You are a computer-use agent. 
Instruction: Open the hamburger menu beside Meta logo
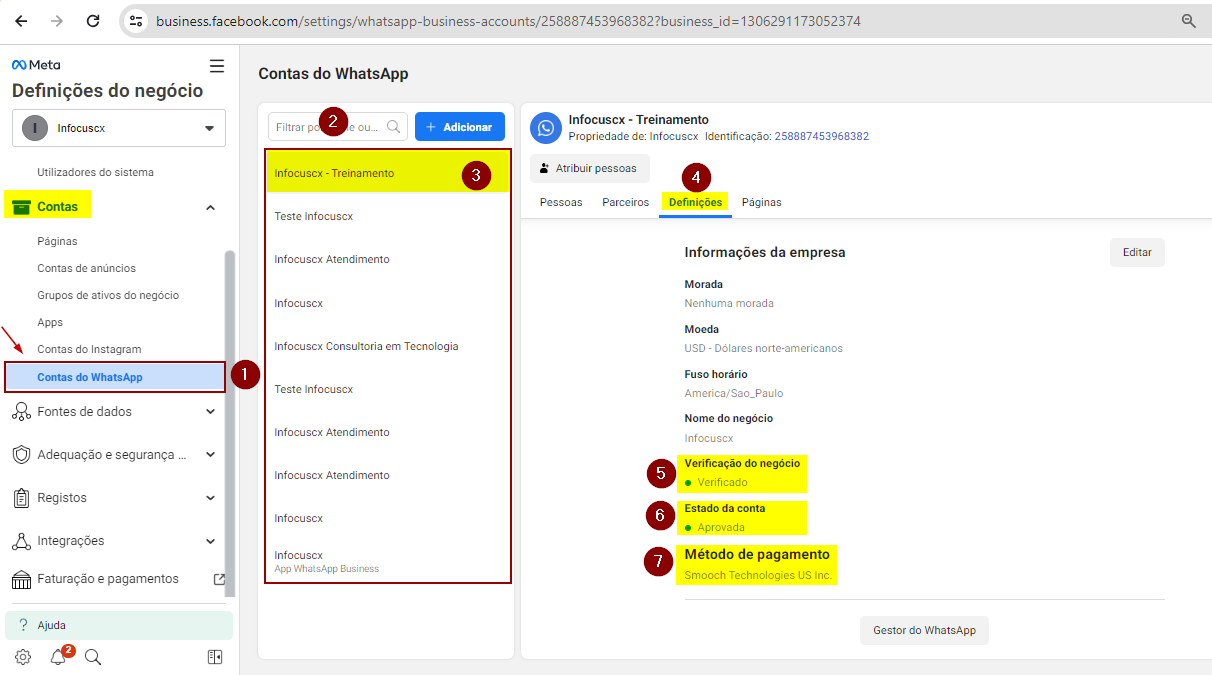click(x=217, y=66)
